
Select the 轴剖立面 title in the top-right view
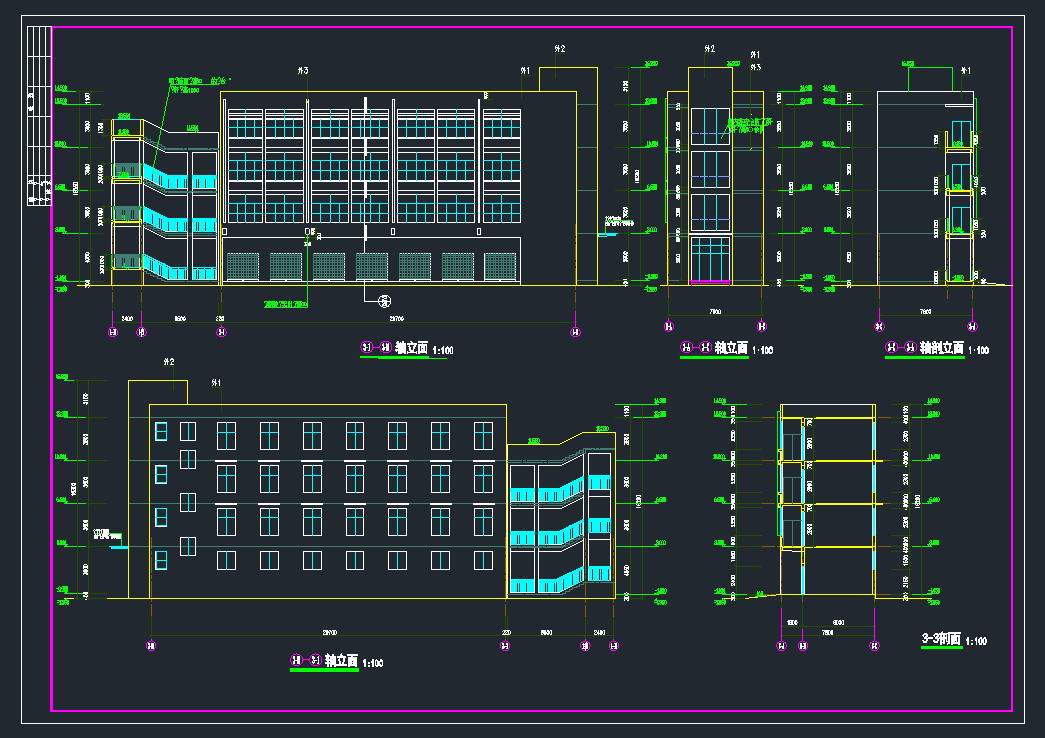[941, 348]
